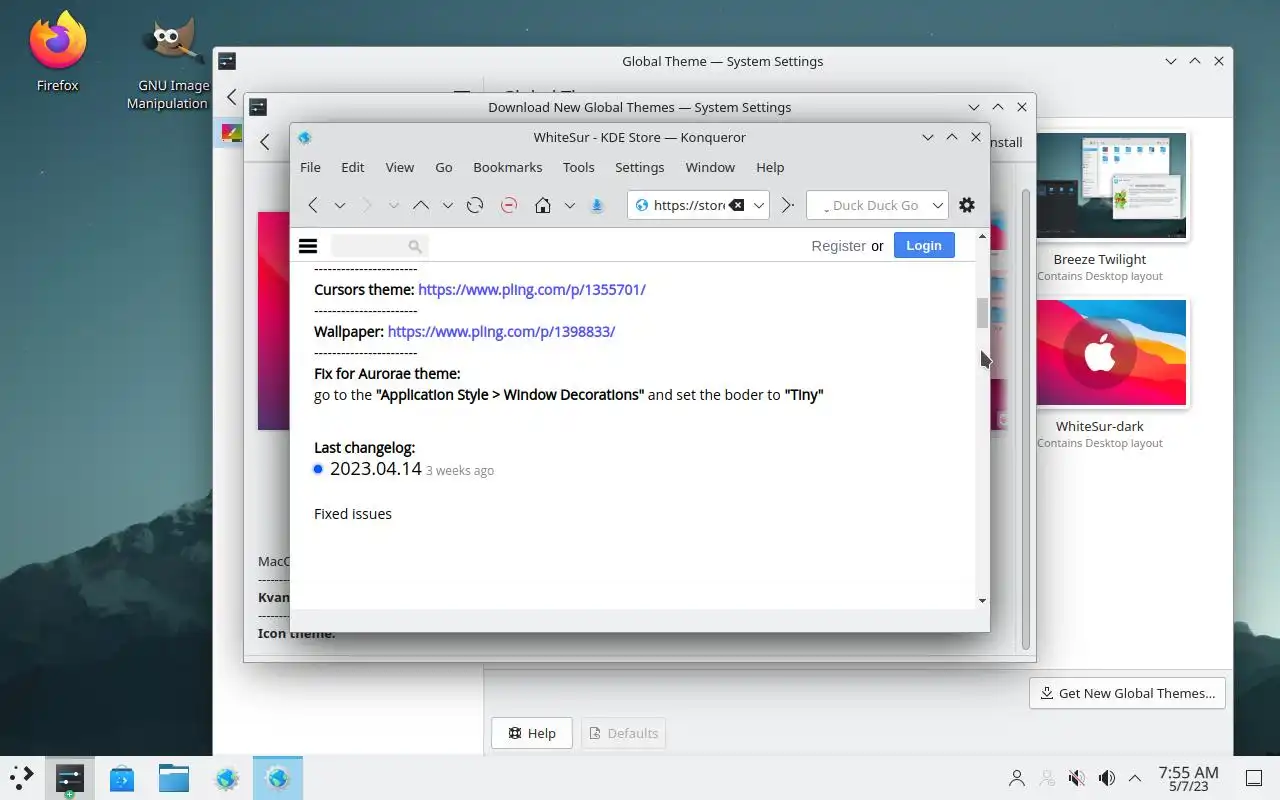Open Konqueror forward-history dropdown arrow
This screenshot has height=800, width=1280.
coord(394,205)
